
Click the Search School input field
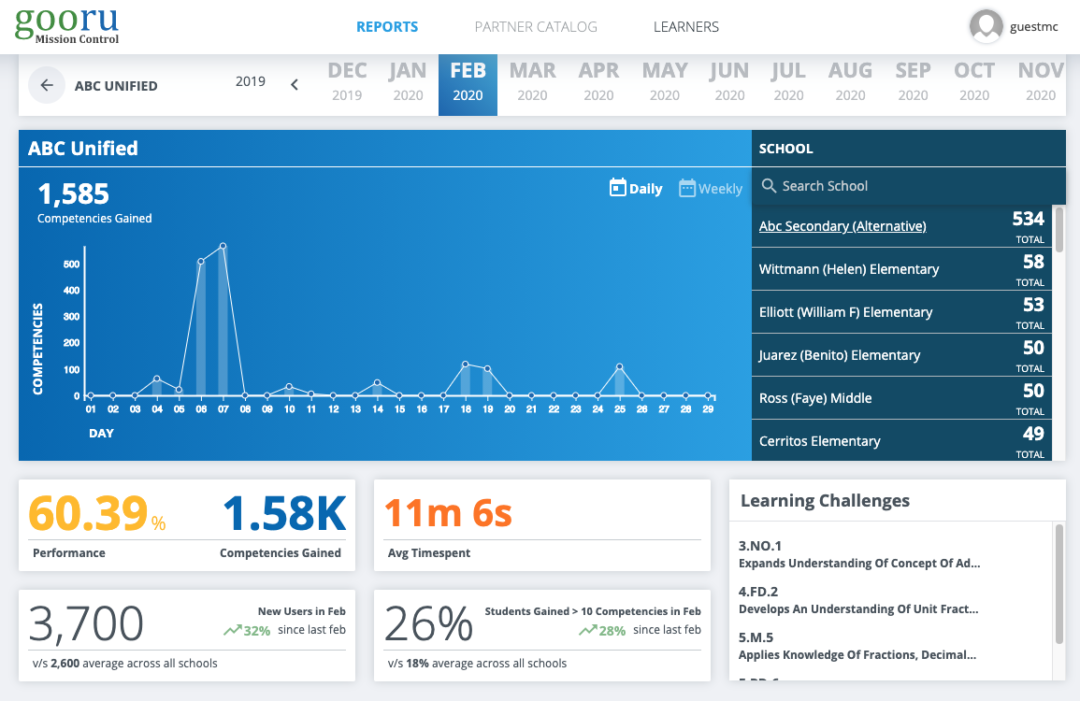pyautogui.click(x=908, y=186)
